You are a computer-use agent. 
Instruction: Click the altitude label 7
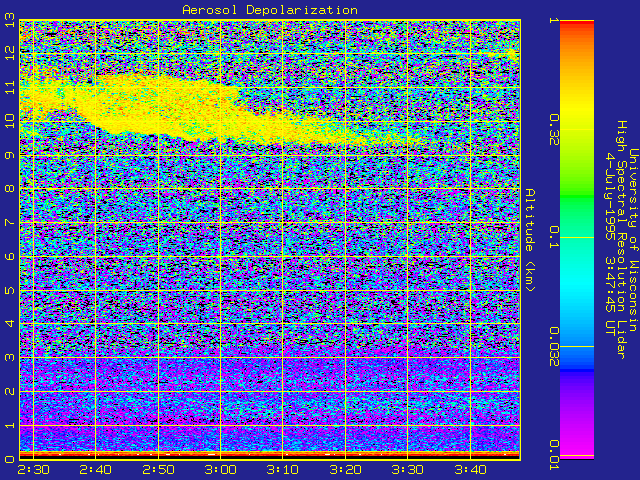tap(10, 222)
